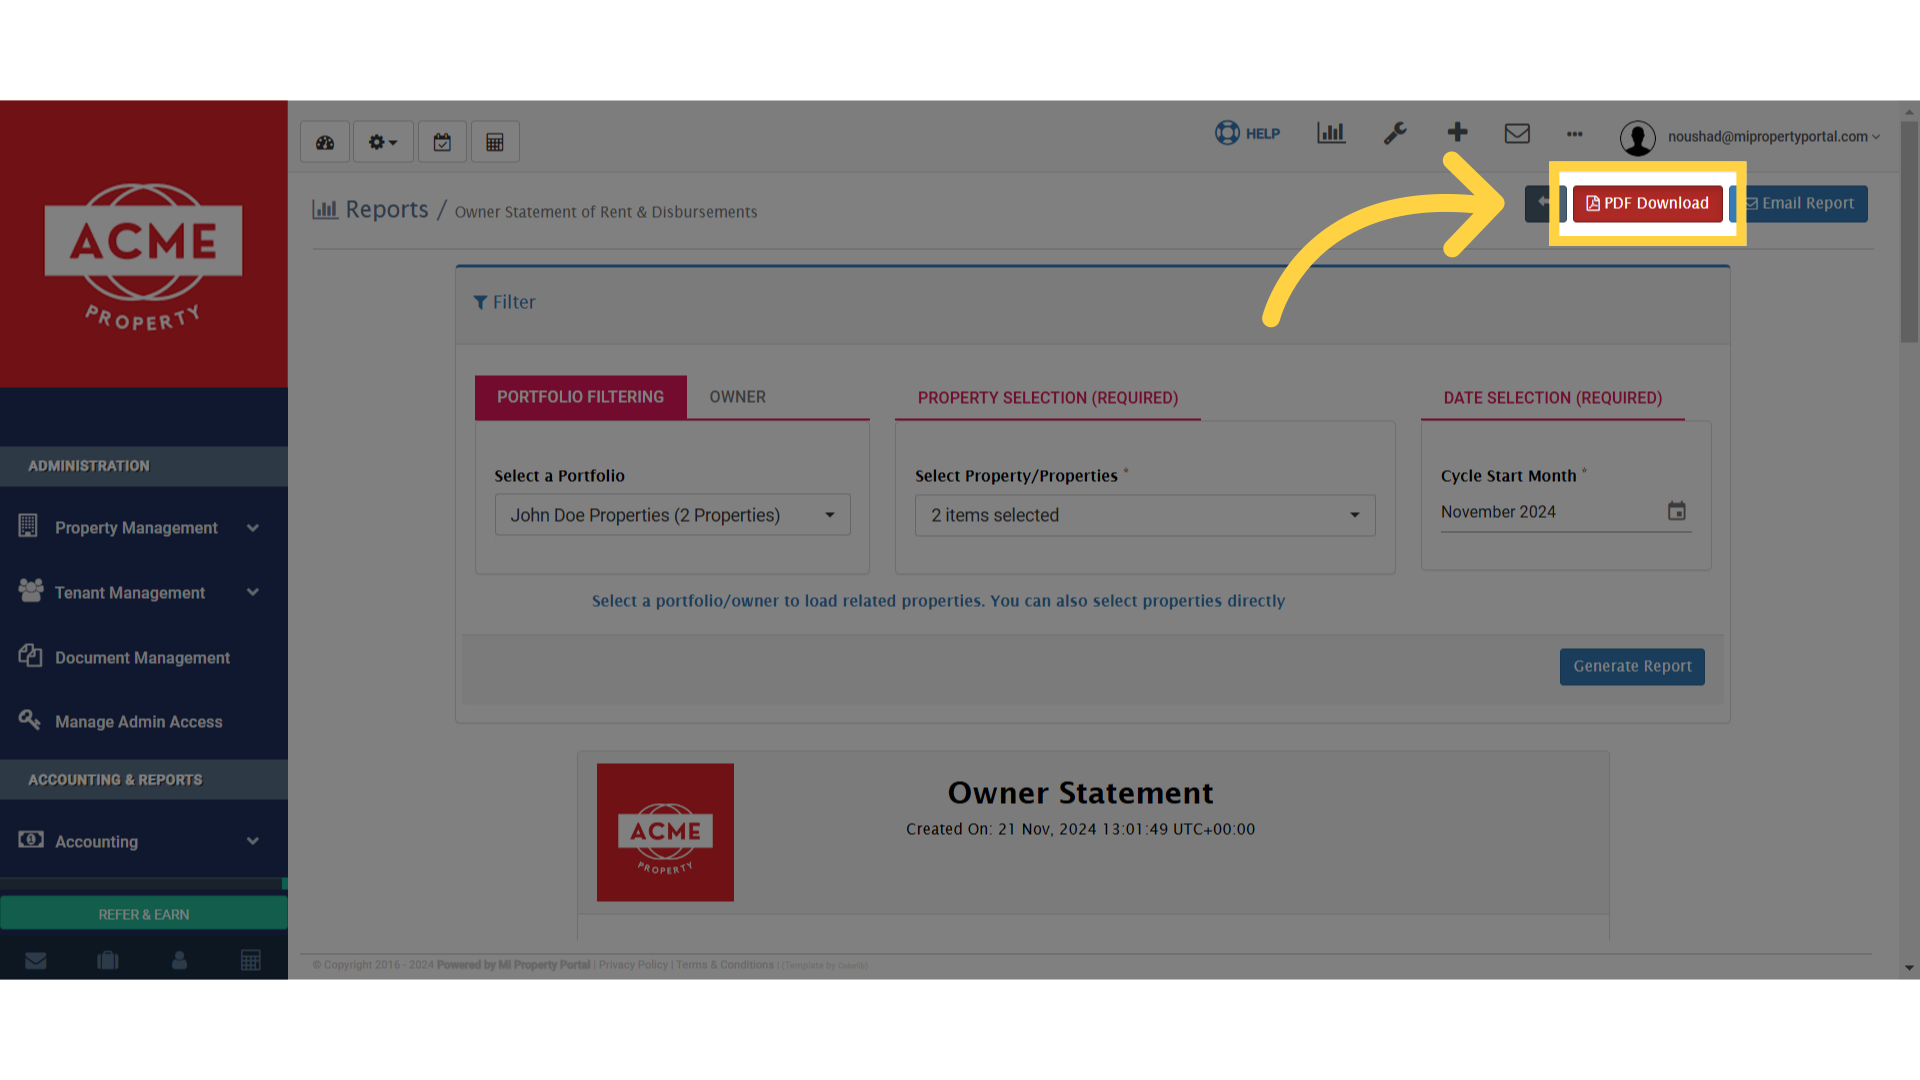
Task: Click the Document Management files icon
Action: (30, 655)
